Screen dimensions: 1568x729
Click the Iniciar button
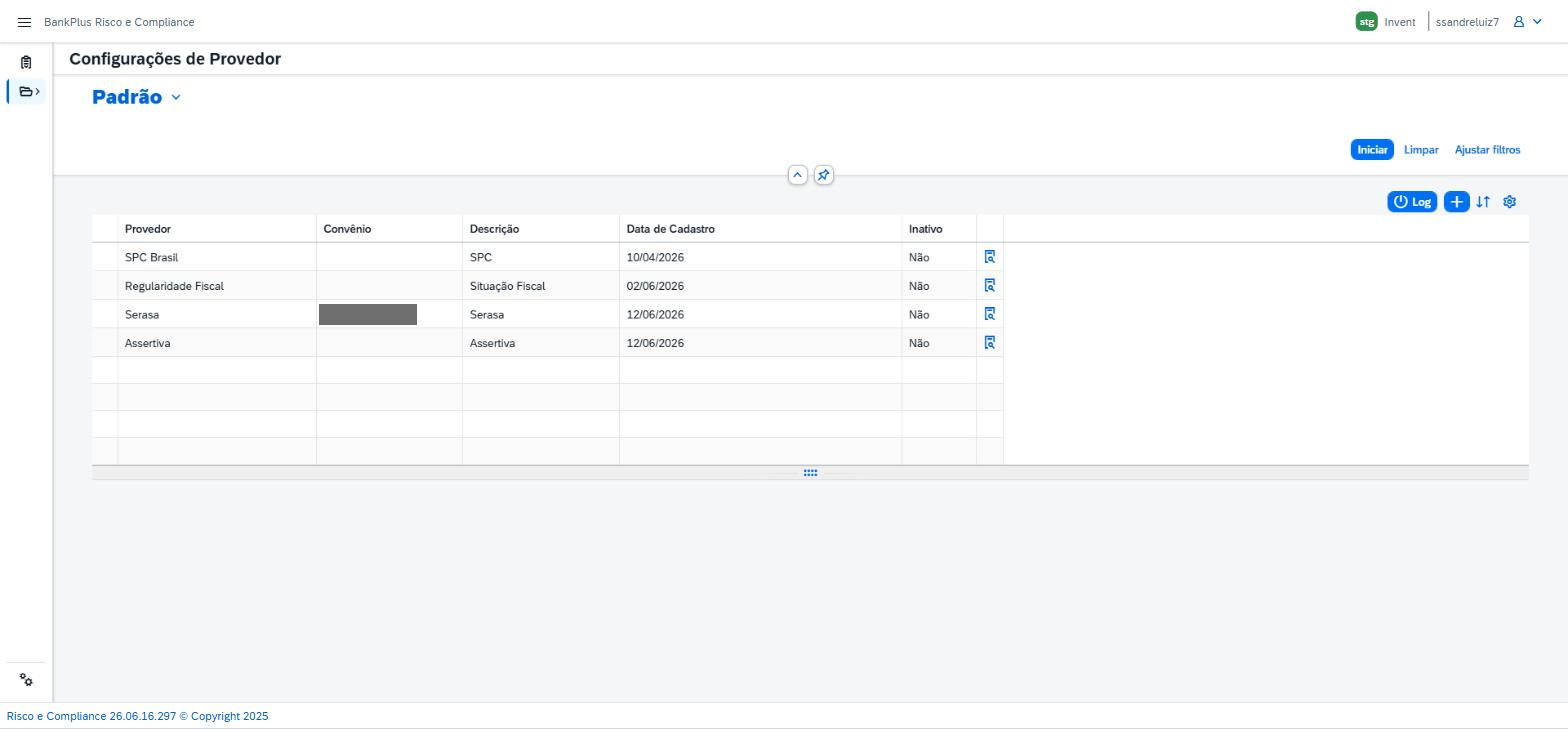(1372, 150)
